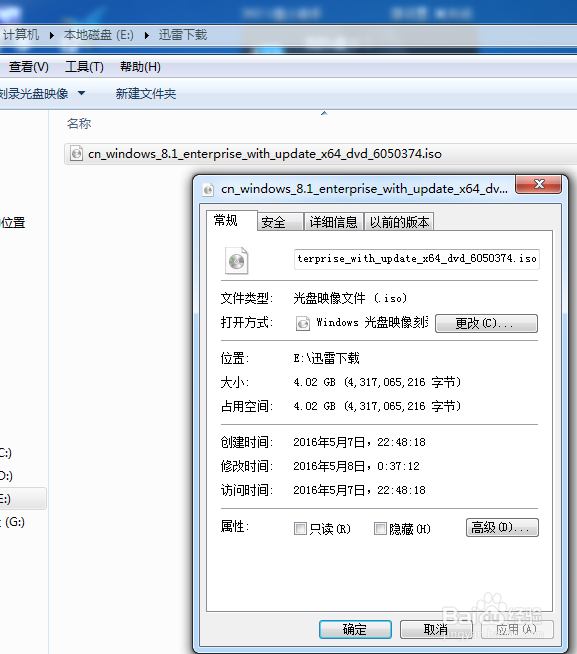Expand the arrow after 本地磁盘 (E:) in address bar

coord(146,35)
